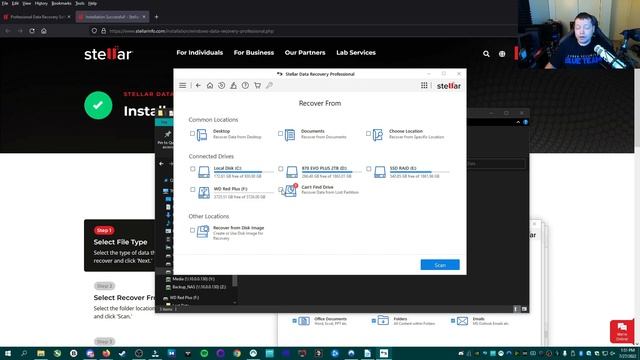640x360 pixels.
Task: Click the stellar logo on the website
Action: point(108,53)
